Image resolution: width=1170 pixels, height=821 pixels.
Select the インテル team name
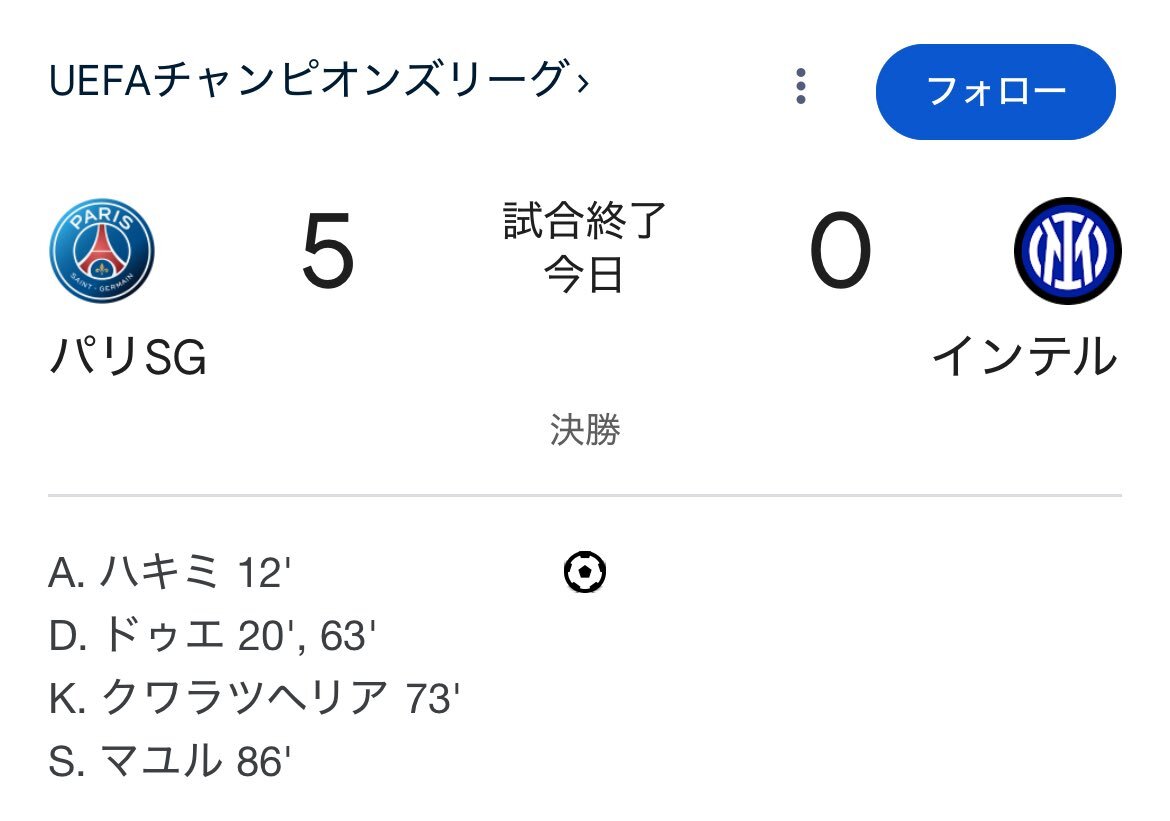1024,357
